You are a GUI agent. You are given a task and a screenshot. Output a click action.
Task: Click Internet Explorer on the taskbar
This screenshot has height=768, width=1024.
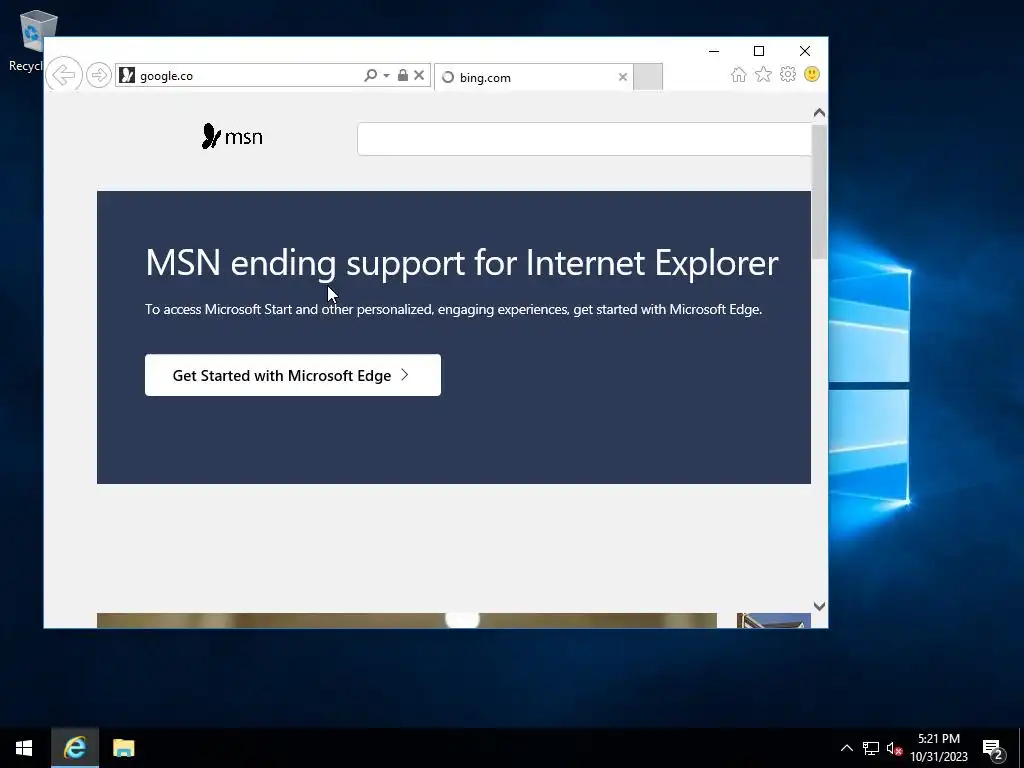pos(74,748)
